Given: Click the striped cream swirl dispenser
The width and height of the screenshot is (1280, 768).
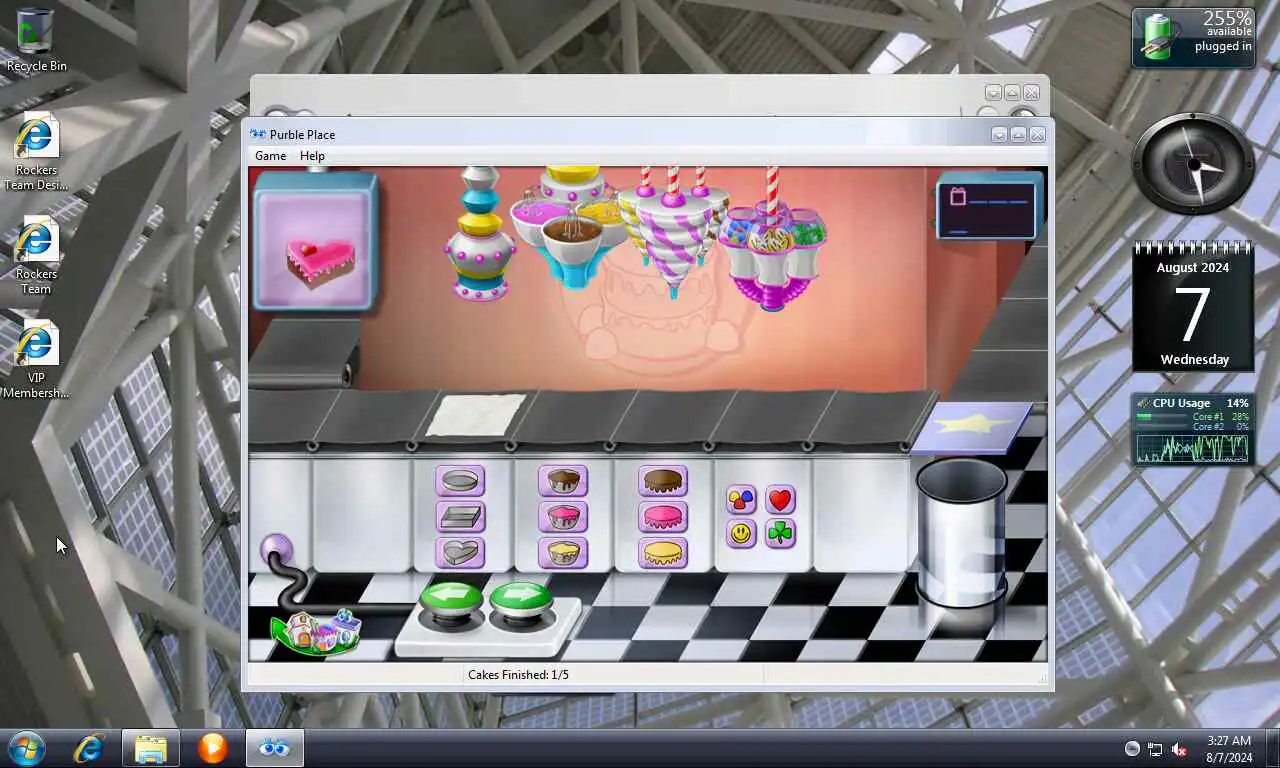Looking at the screenshot, I should coord(674,233).
